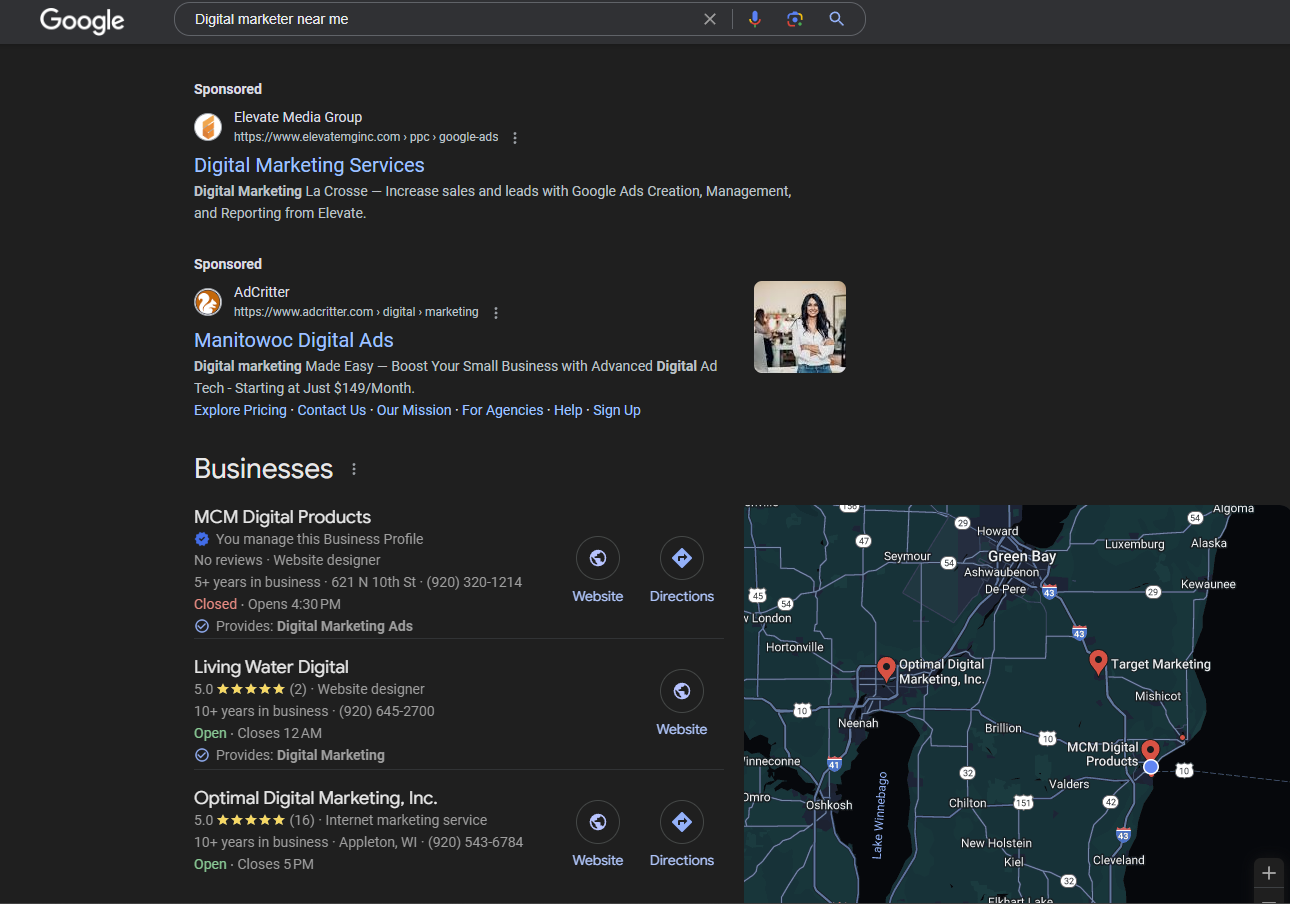Click the AdCritter squirrel favicon

[x=208, y=302]
